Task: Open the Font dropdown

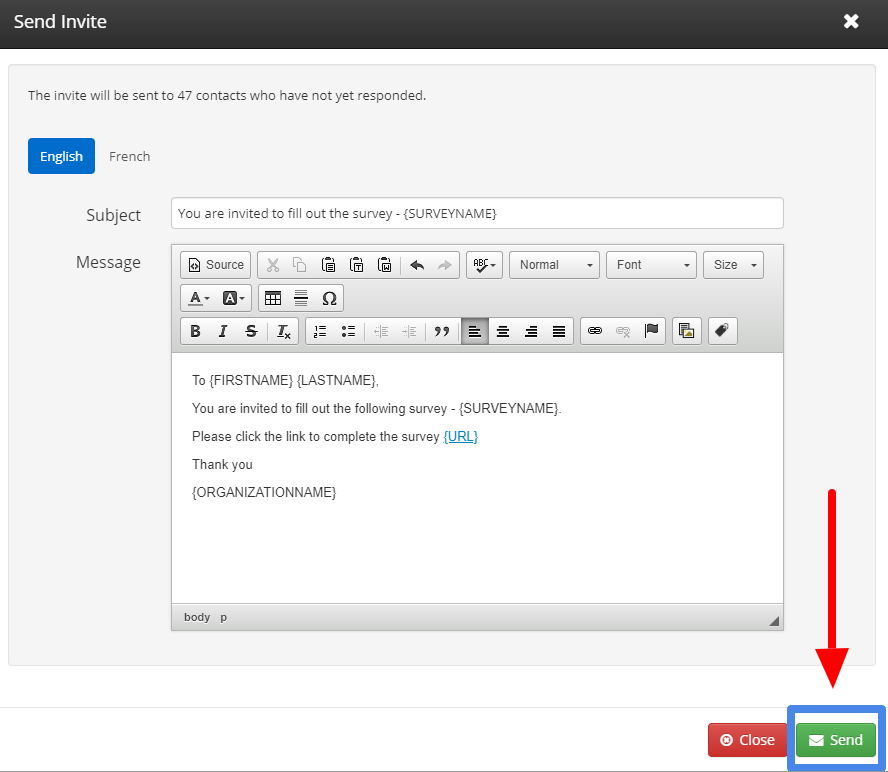Action: [651, 265]
